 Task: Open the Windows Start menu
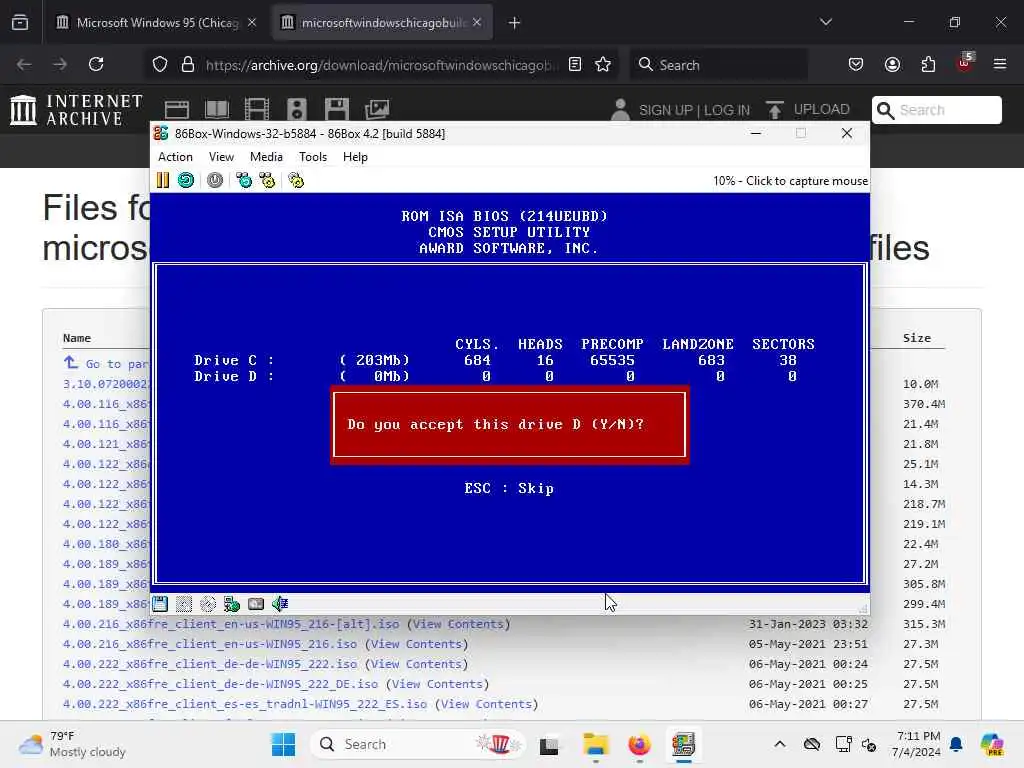(x=283, y=744)
